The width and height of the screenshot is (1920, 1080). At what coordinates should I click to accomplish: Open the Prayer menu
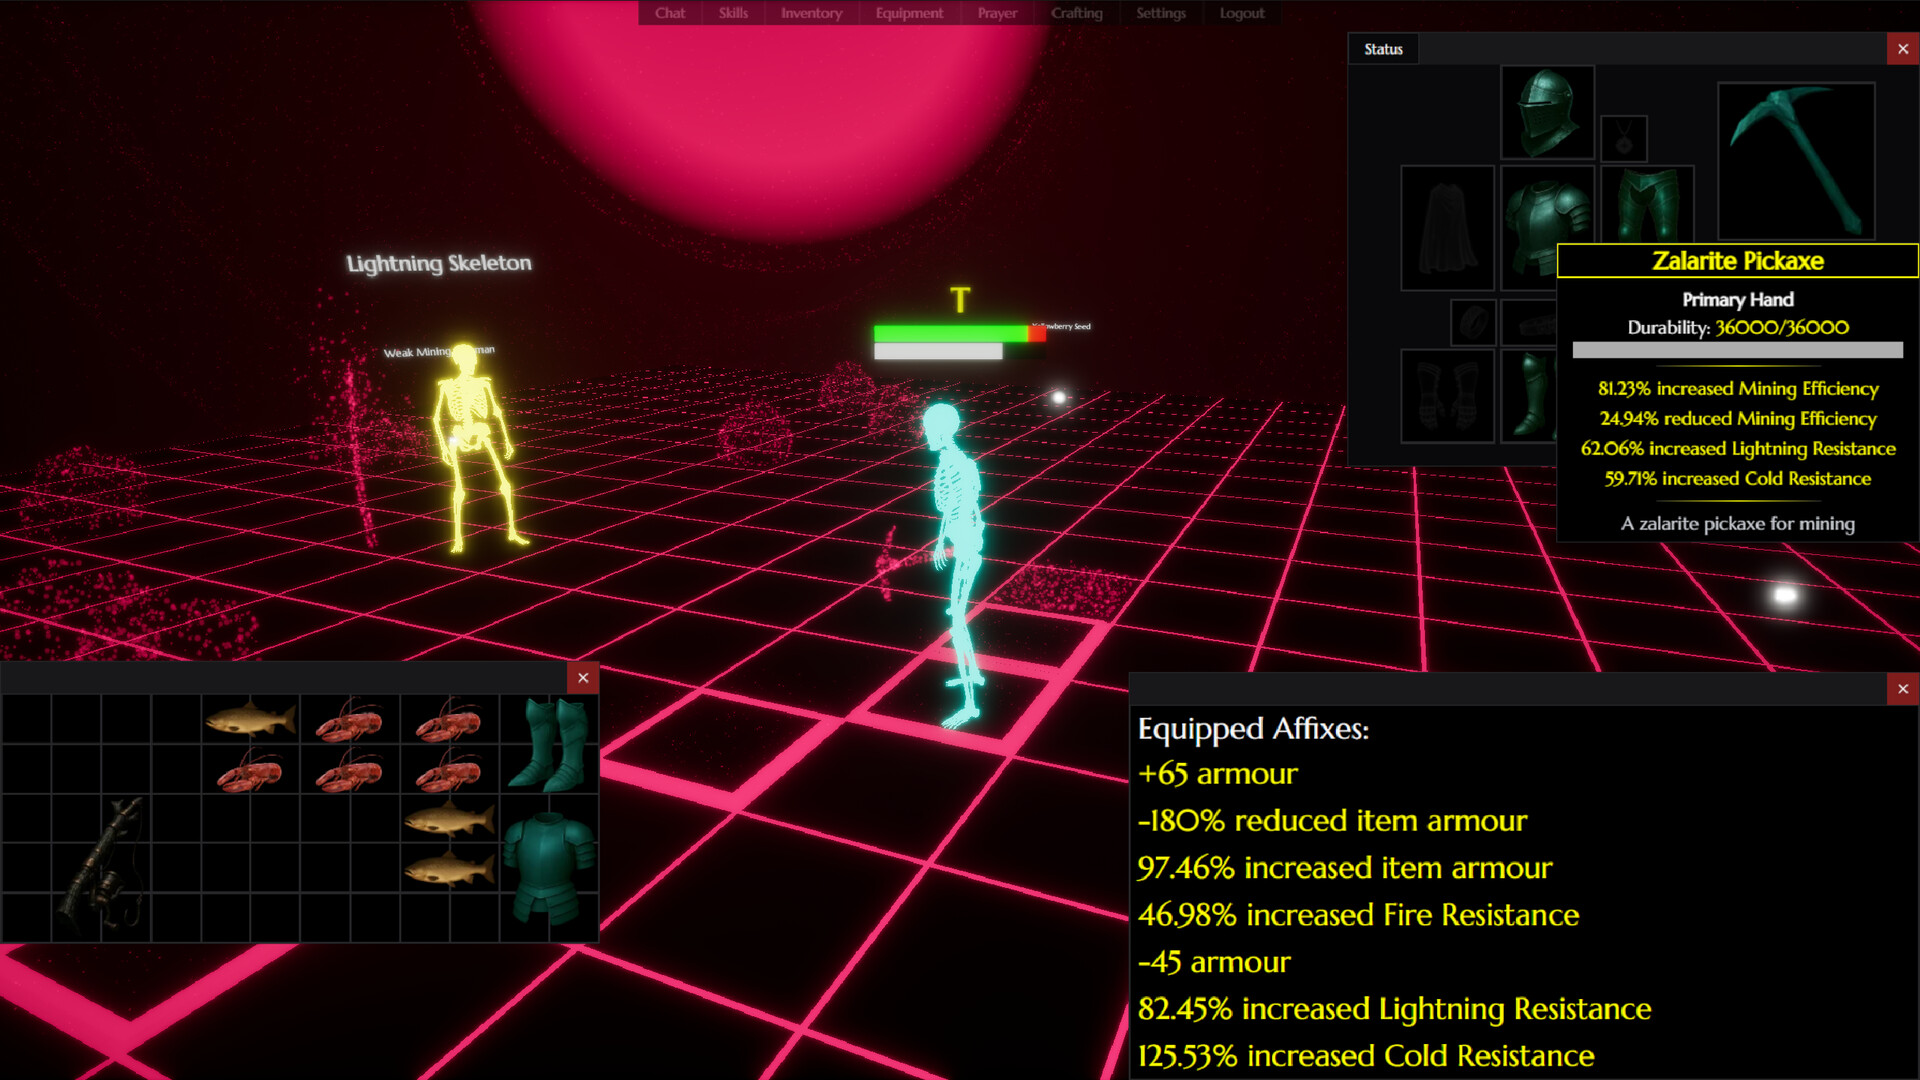tap(996, 13)
